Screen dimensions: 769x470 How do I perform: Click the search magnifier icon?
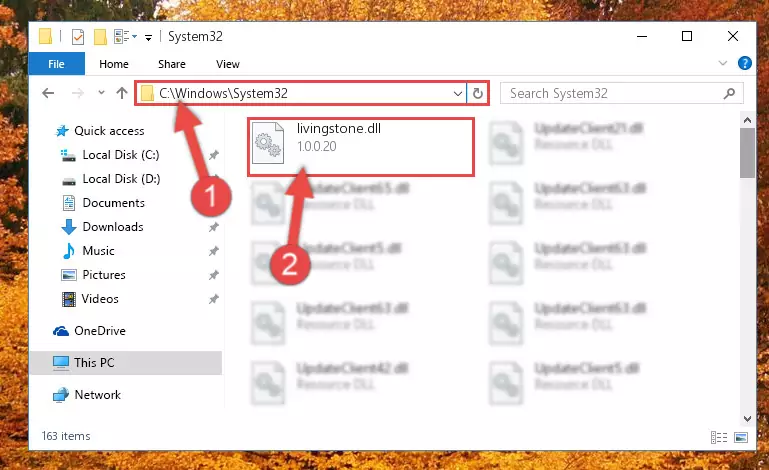pyautogui.click(x=729, y=93)
